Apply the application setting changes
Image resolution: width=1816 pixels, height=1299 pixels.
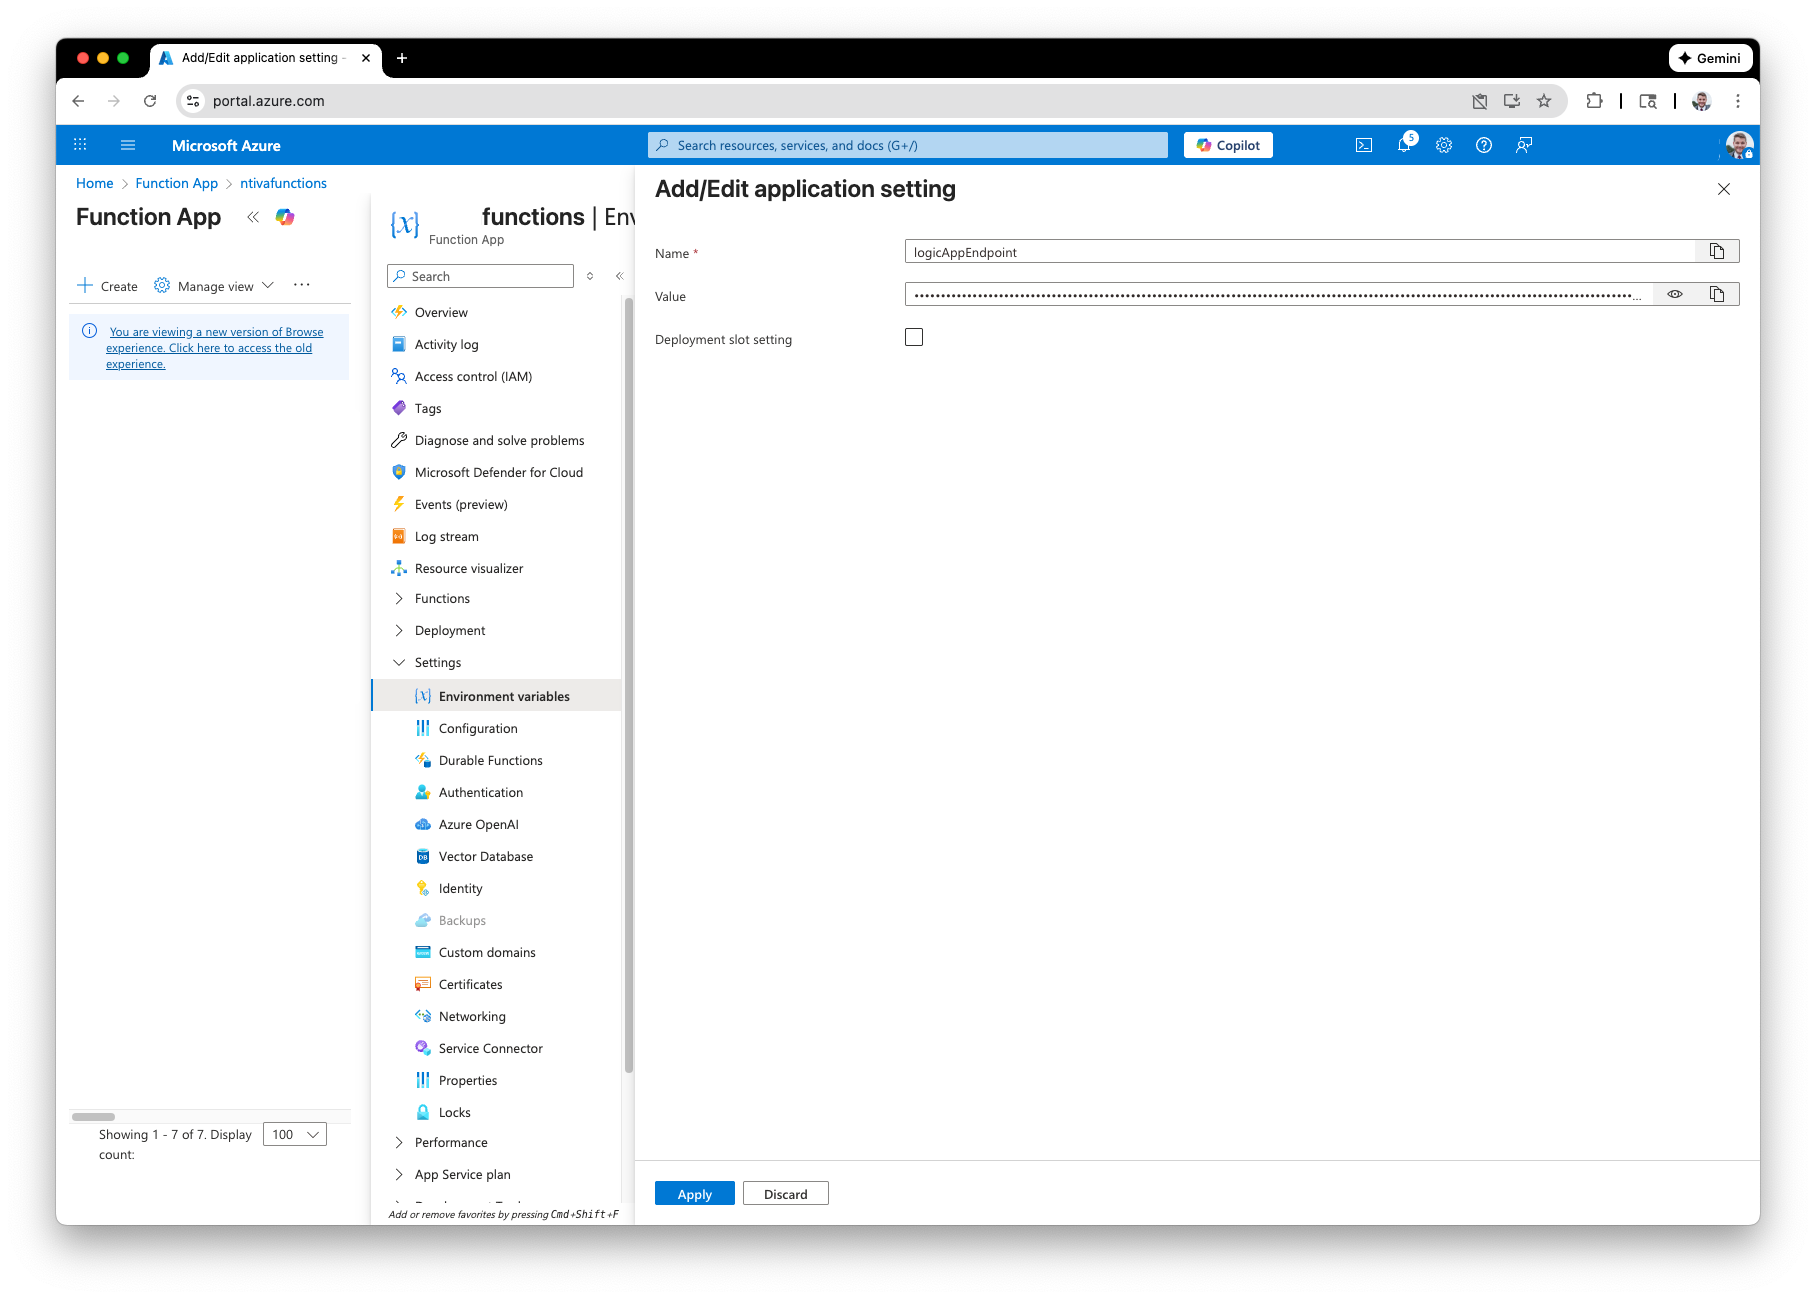pos(694,1193)
